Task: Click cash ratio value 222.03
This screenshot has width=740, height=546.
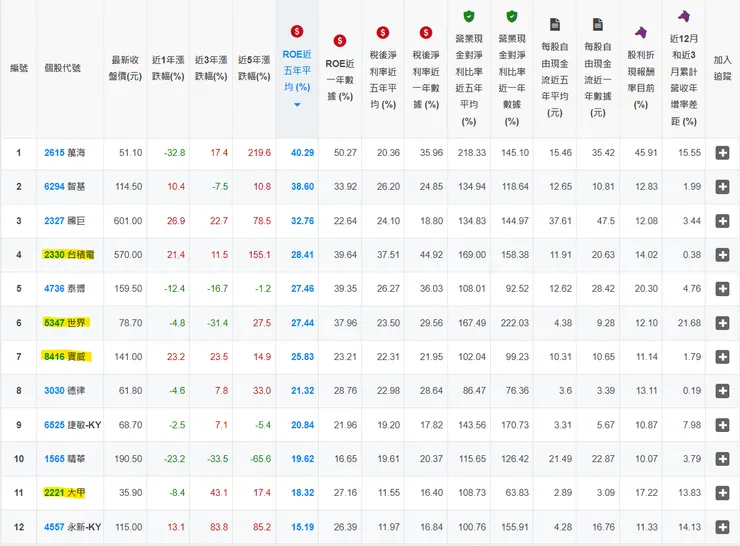Action: point(515,323)
